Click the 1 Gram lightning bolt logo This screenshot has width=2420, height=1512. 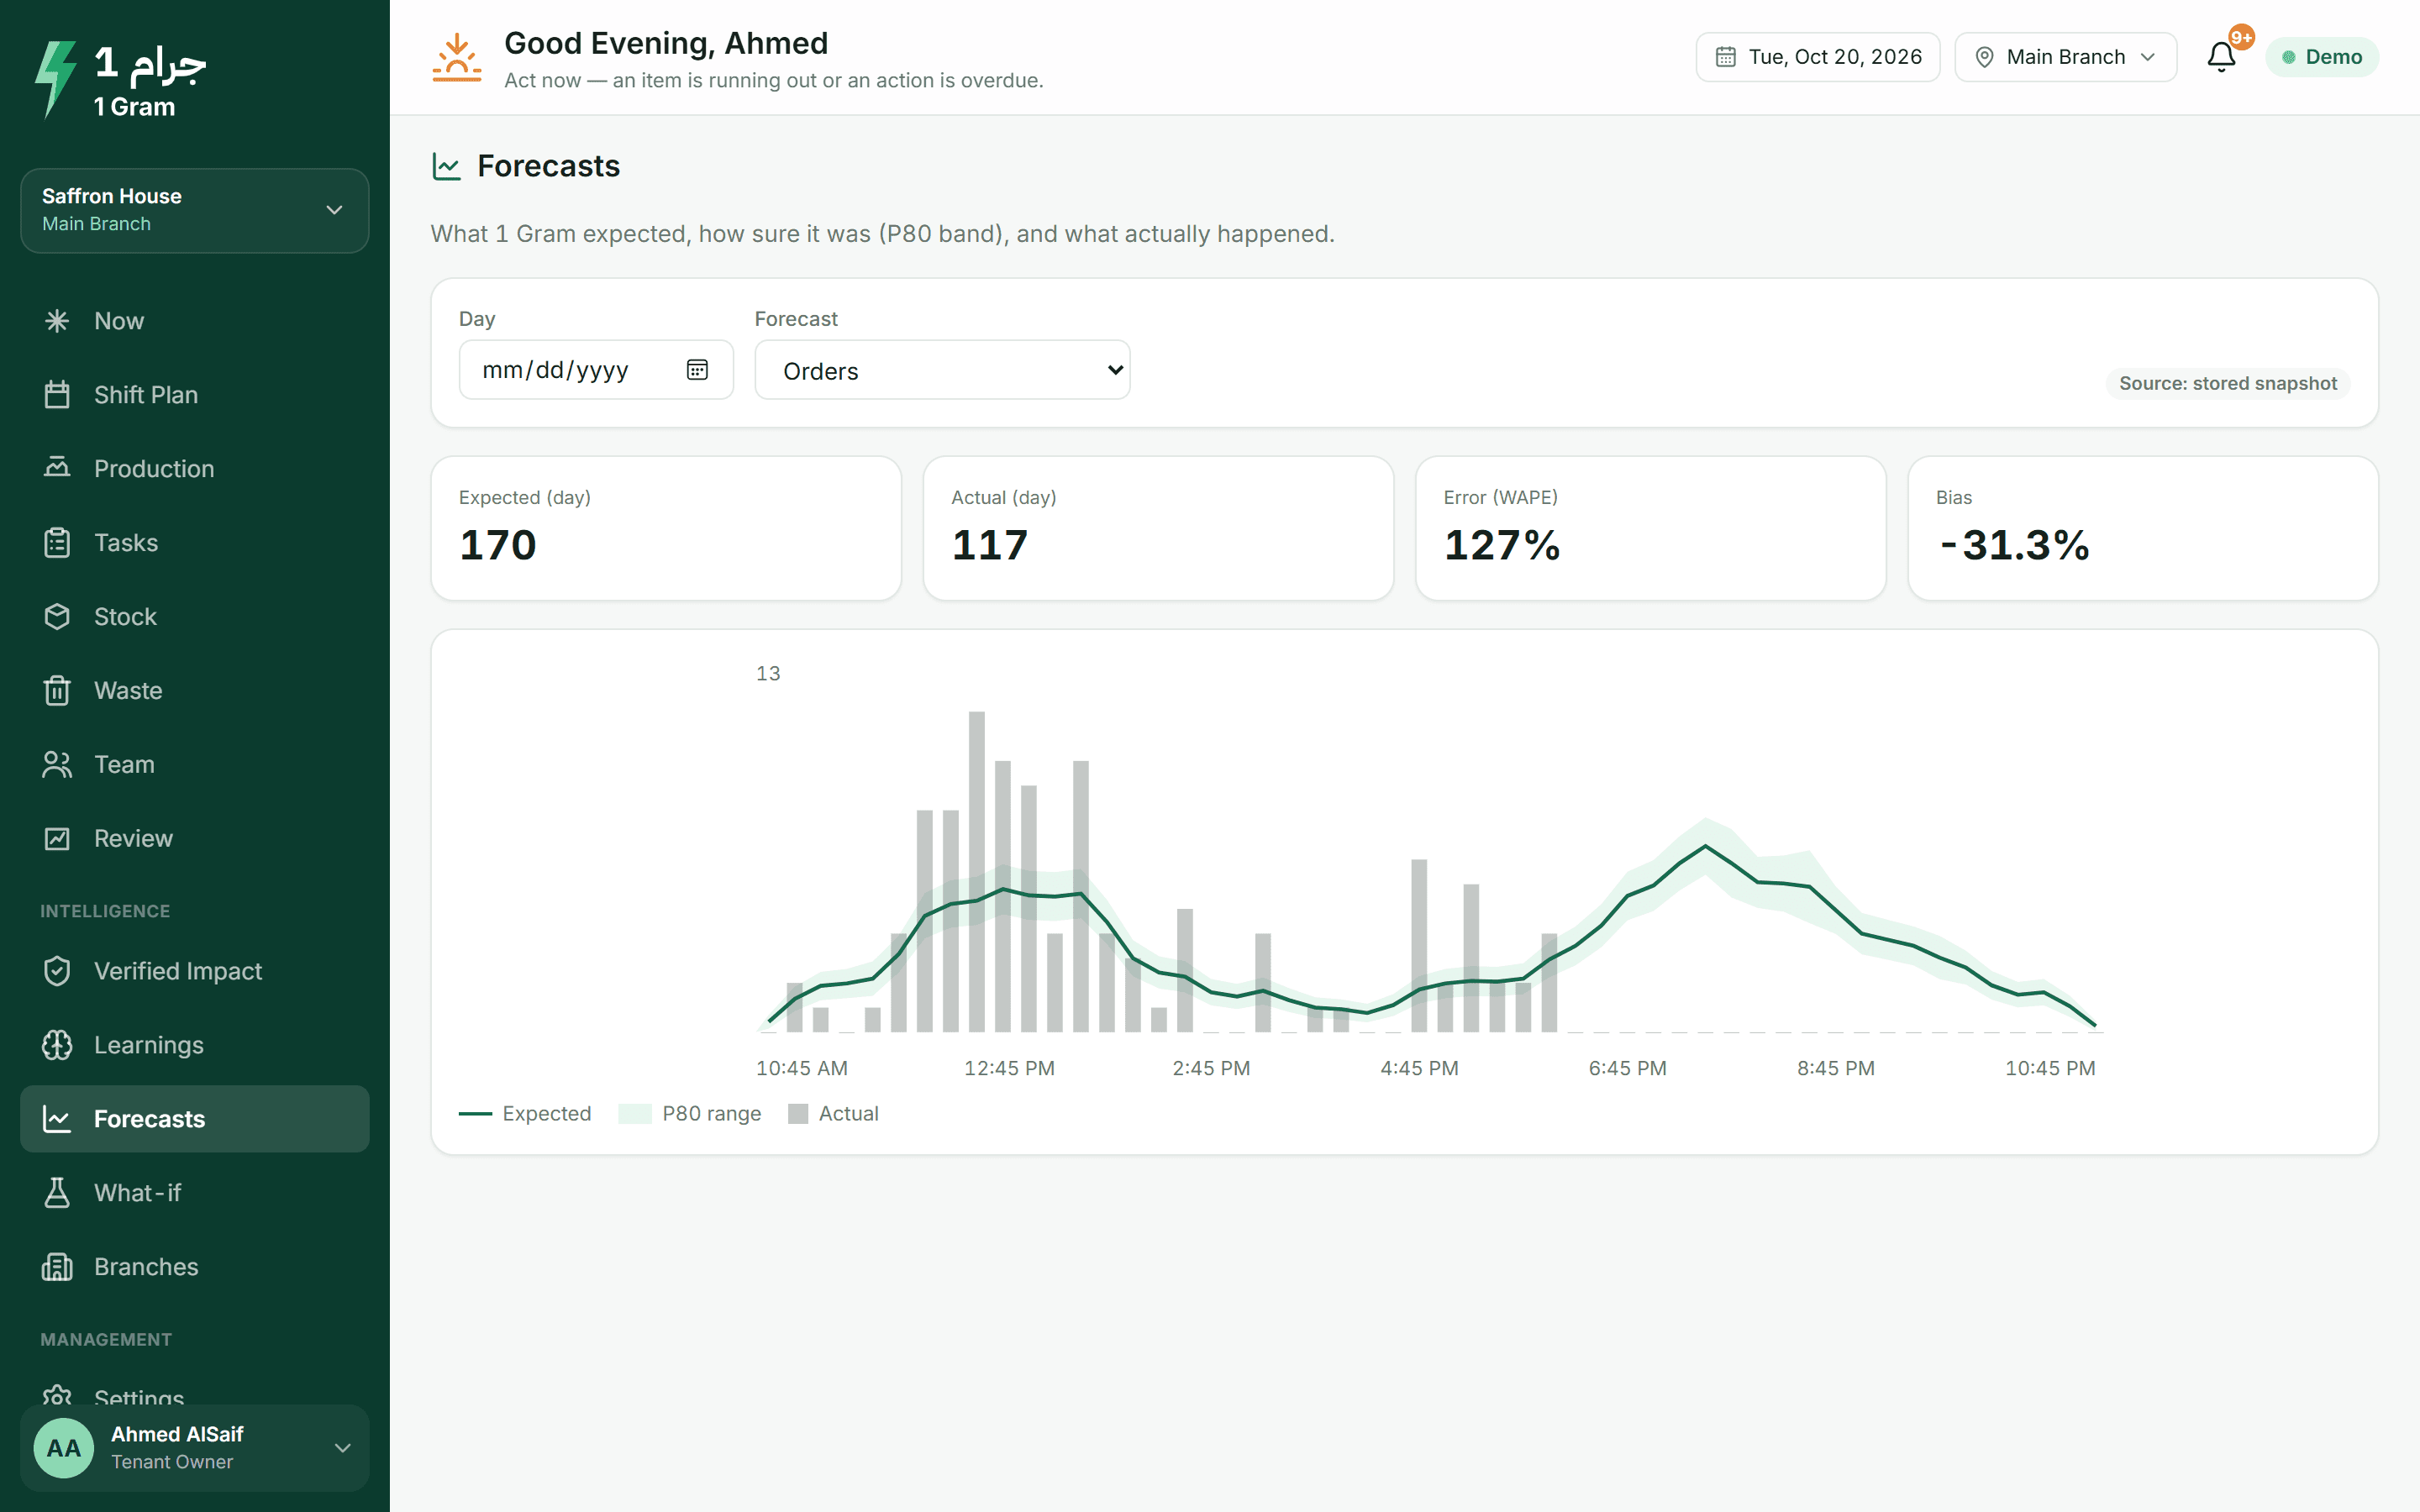[x=55, y=80]
